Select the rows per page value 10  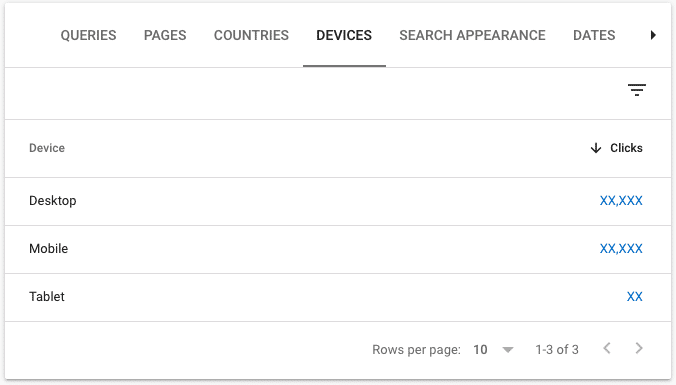[x=480, y=350]
